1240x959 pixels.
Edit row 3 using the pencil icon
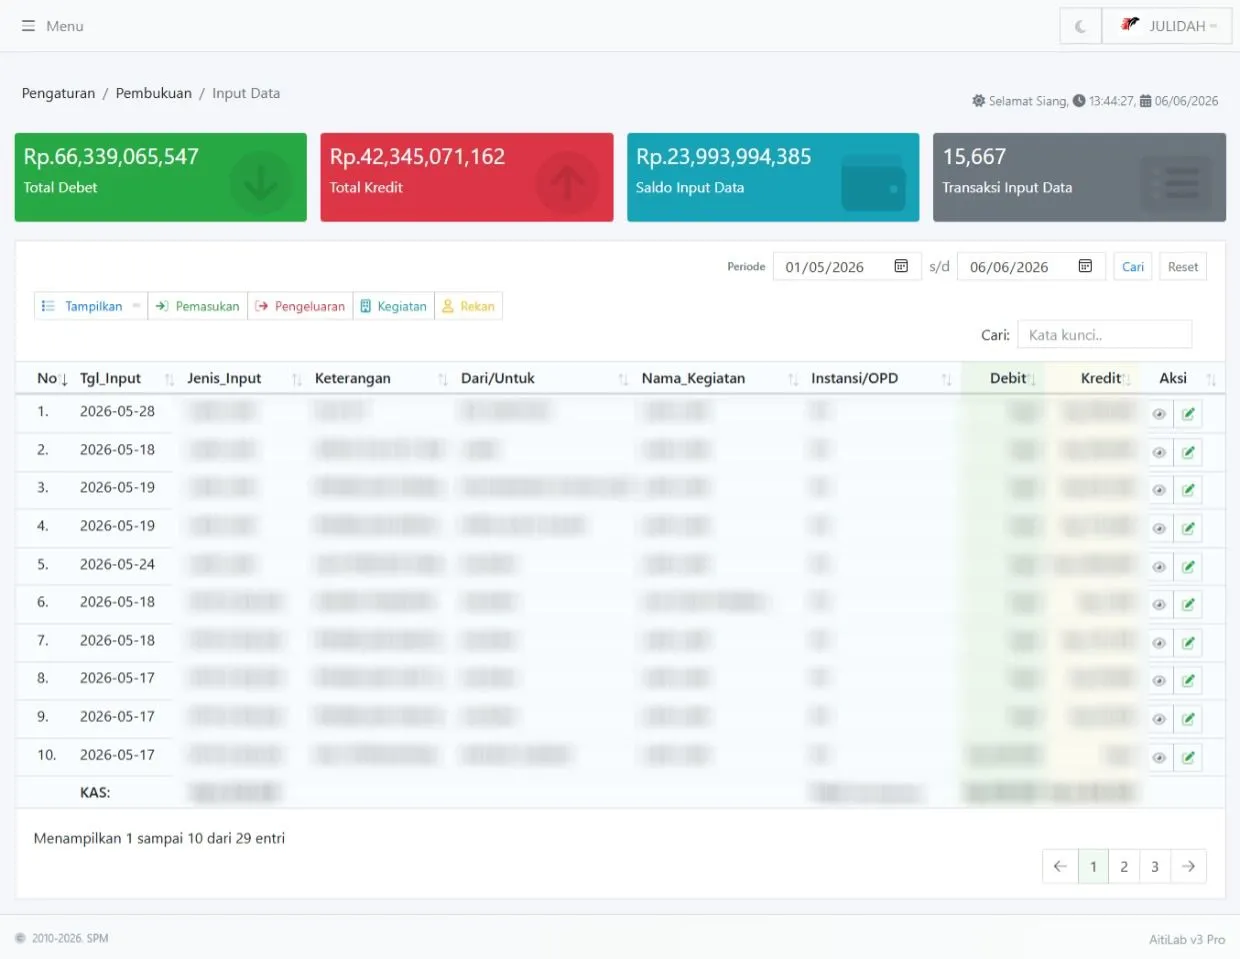tap(1188, 490)
